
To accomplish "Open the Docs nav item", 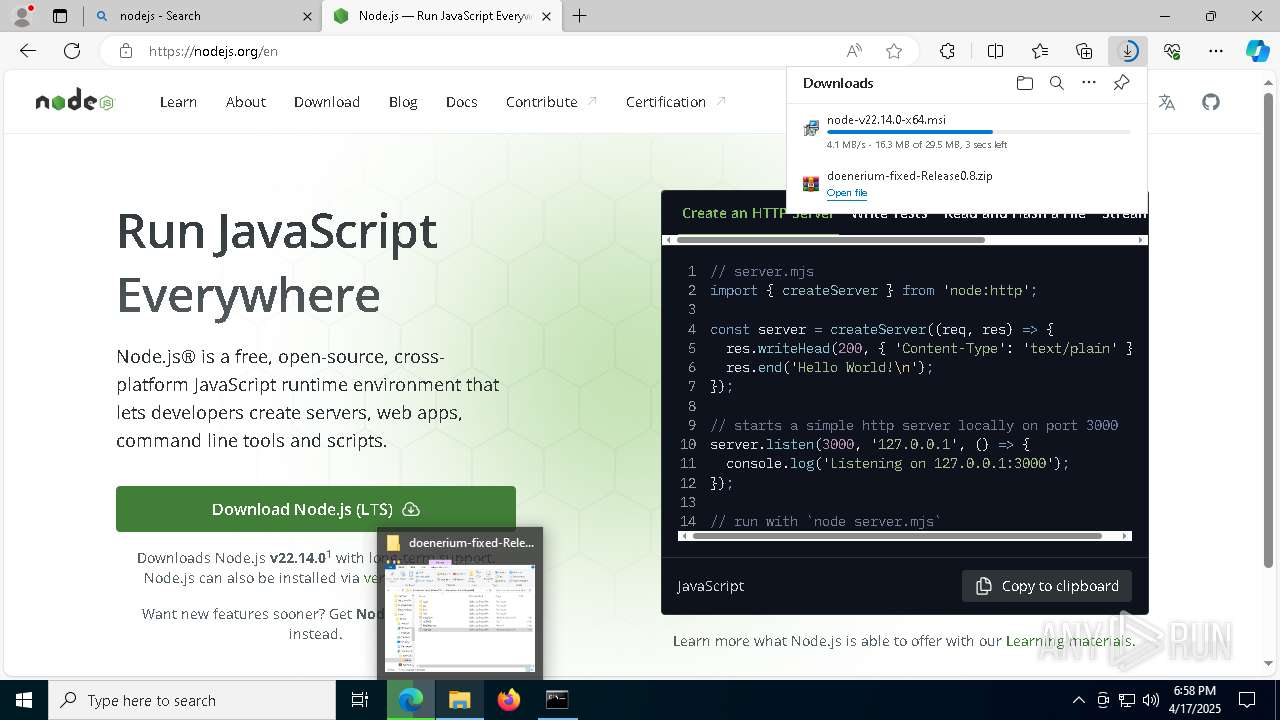I will (461, 102).
